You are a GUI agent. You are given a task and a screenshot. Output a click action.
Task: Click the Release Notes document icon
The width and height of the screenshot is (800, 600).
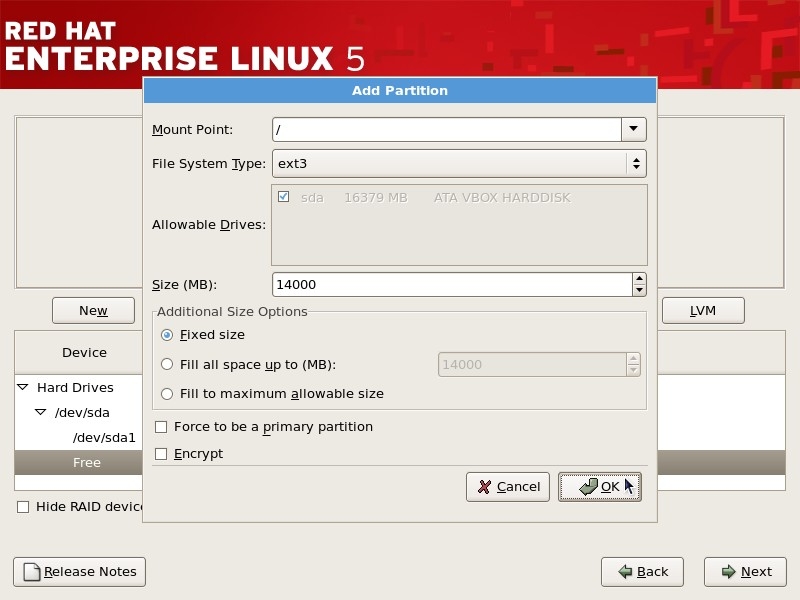click(32, 572)
